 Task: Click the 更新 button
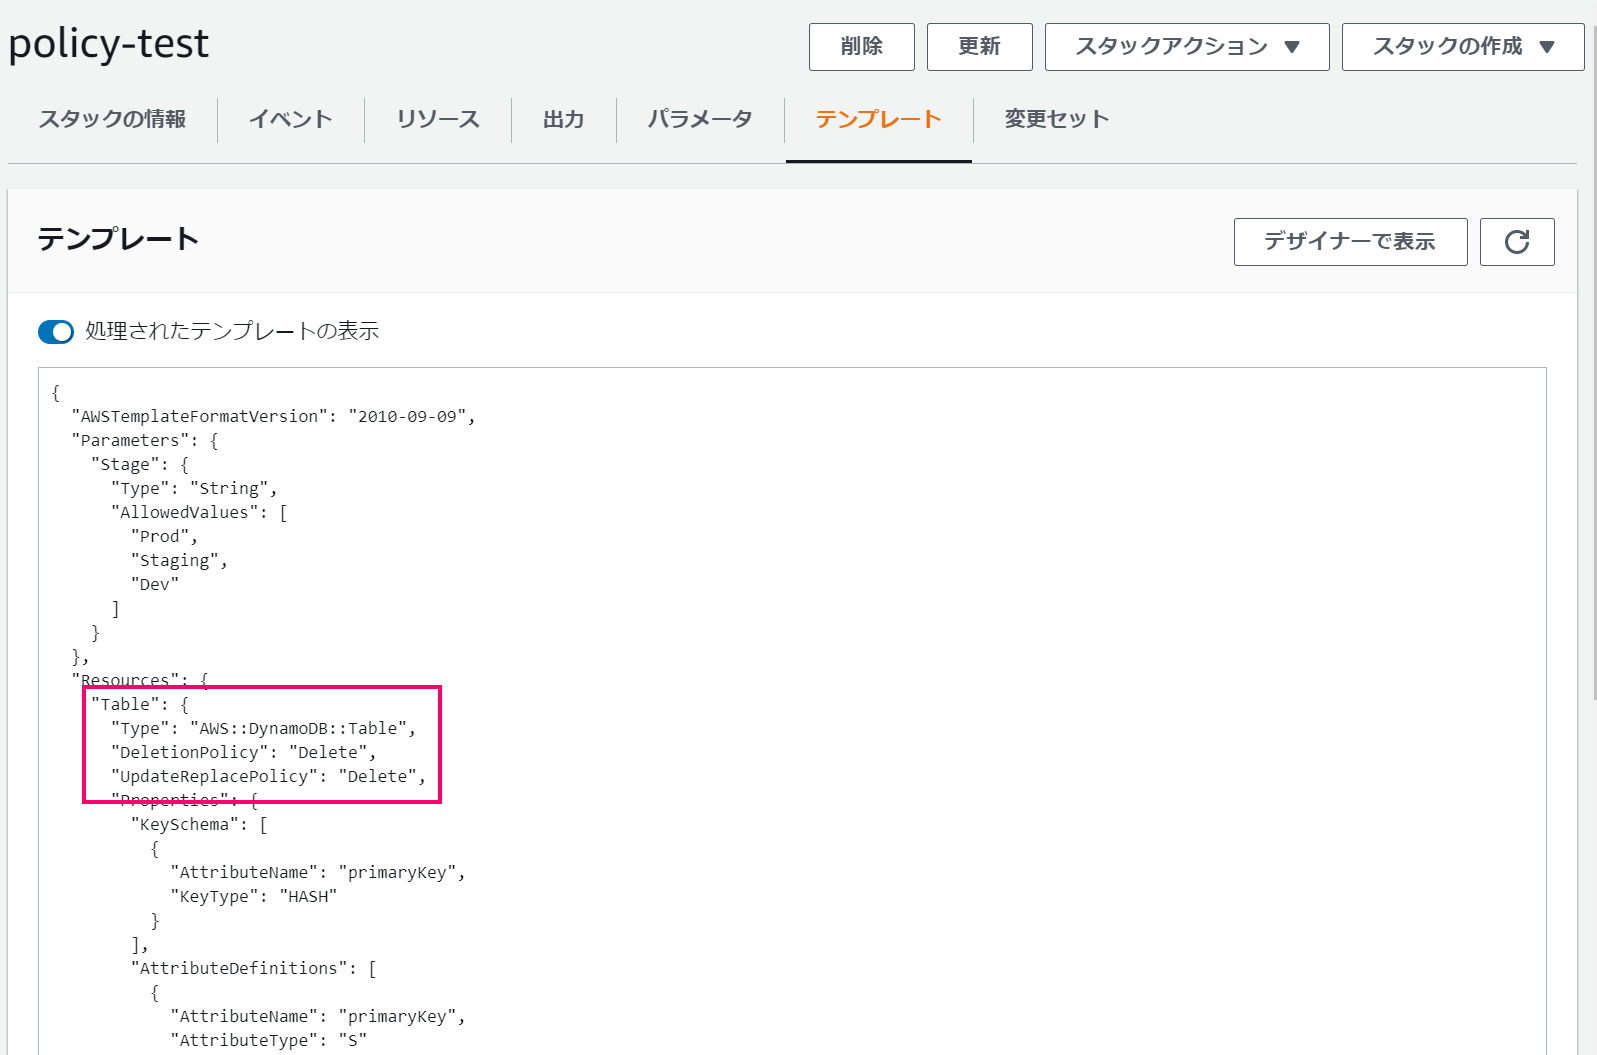coord(979,47)
